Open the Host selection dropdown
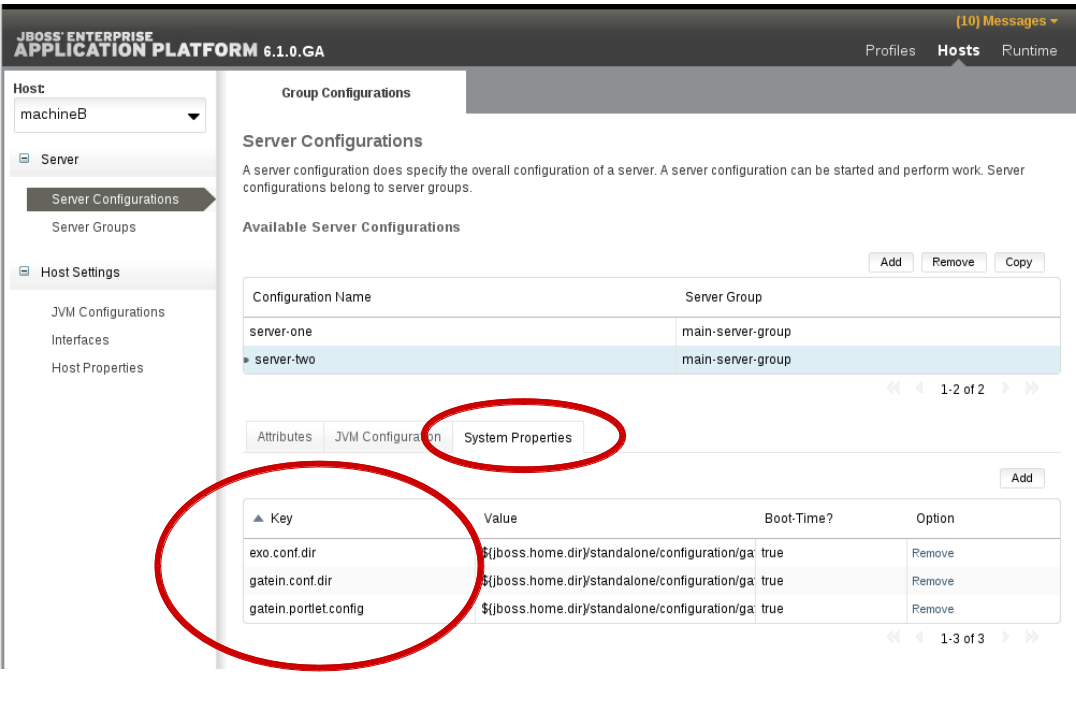 [110, 115]
